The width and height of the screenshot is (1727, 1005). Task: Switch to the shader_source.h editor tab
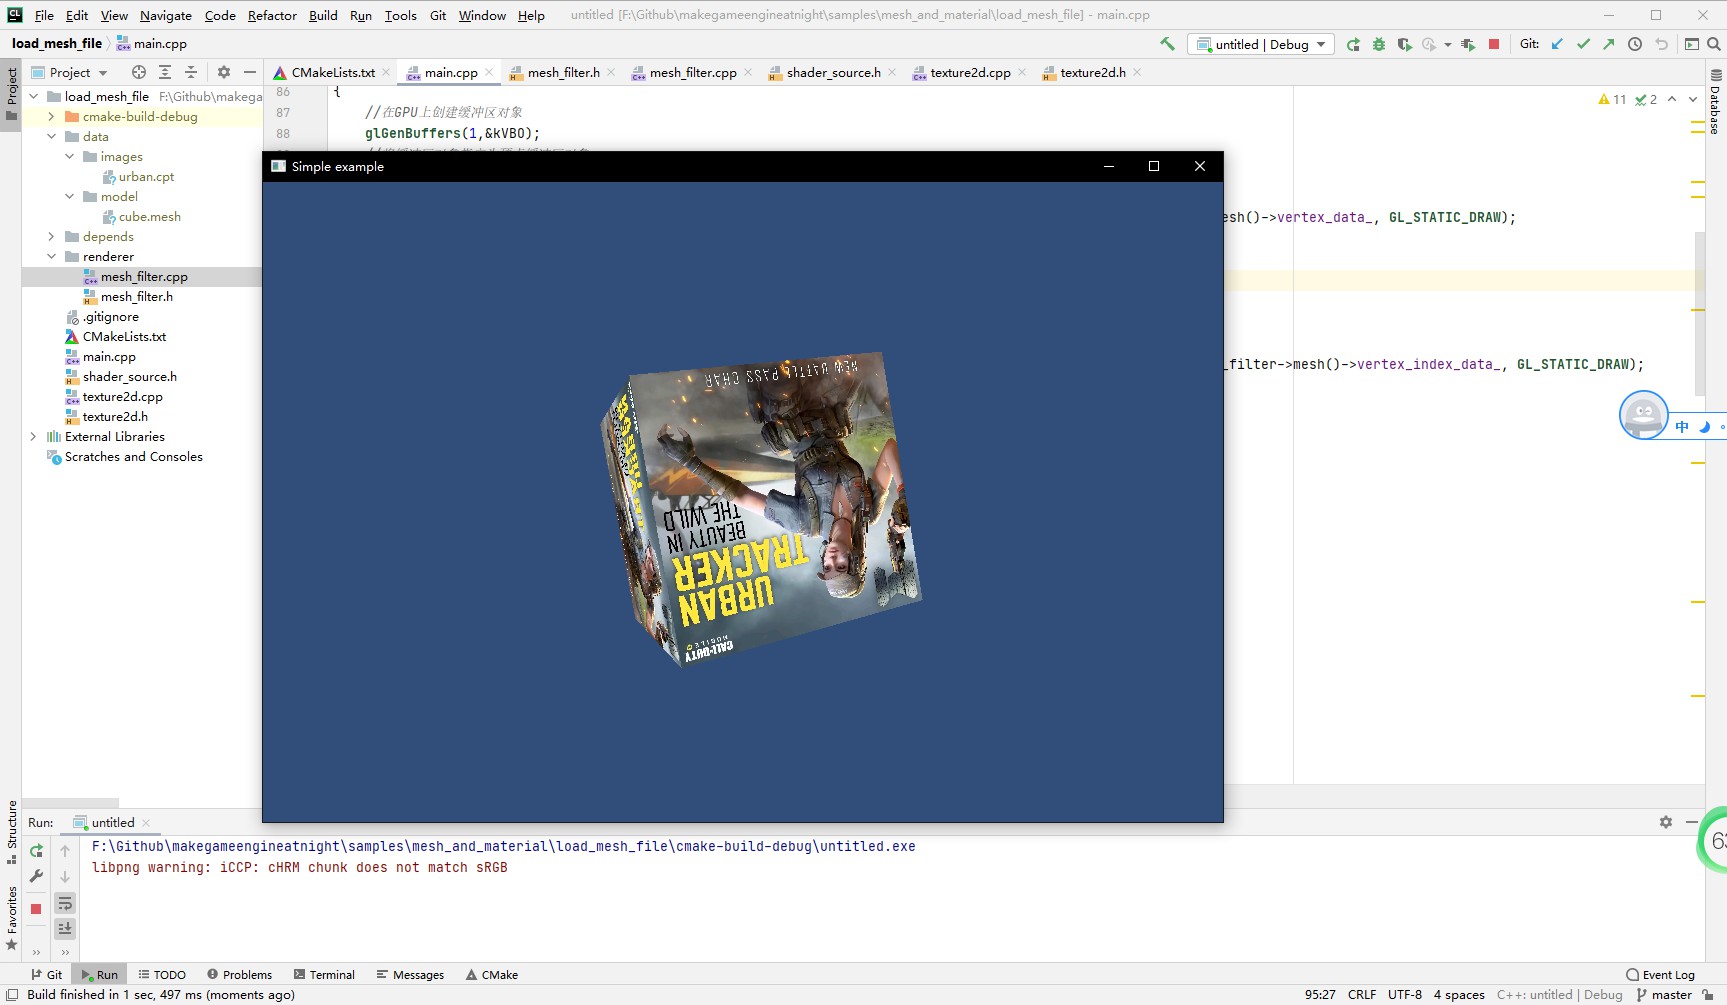832,72
